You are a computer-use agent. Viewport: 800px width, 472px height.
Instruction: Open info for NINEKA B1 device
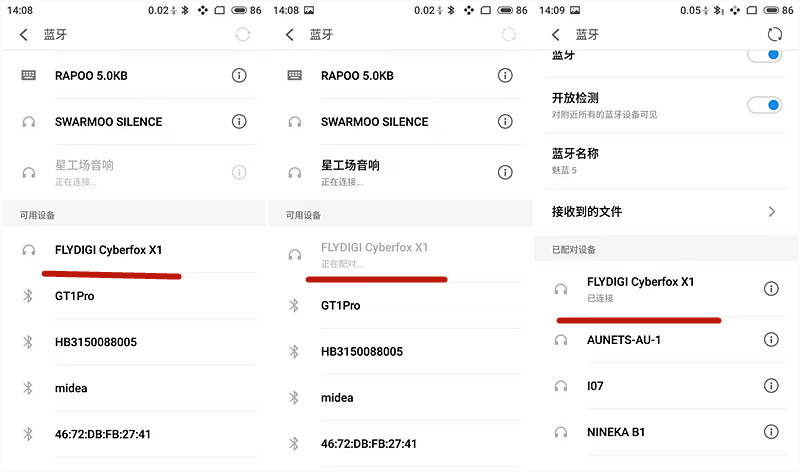point(771,432)
